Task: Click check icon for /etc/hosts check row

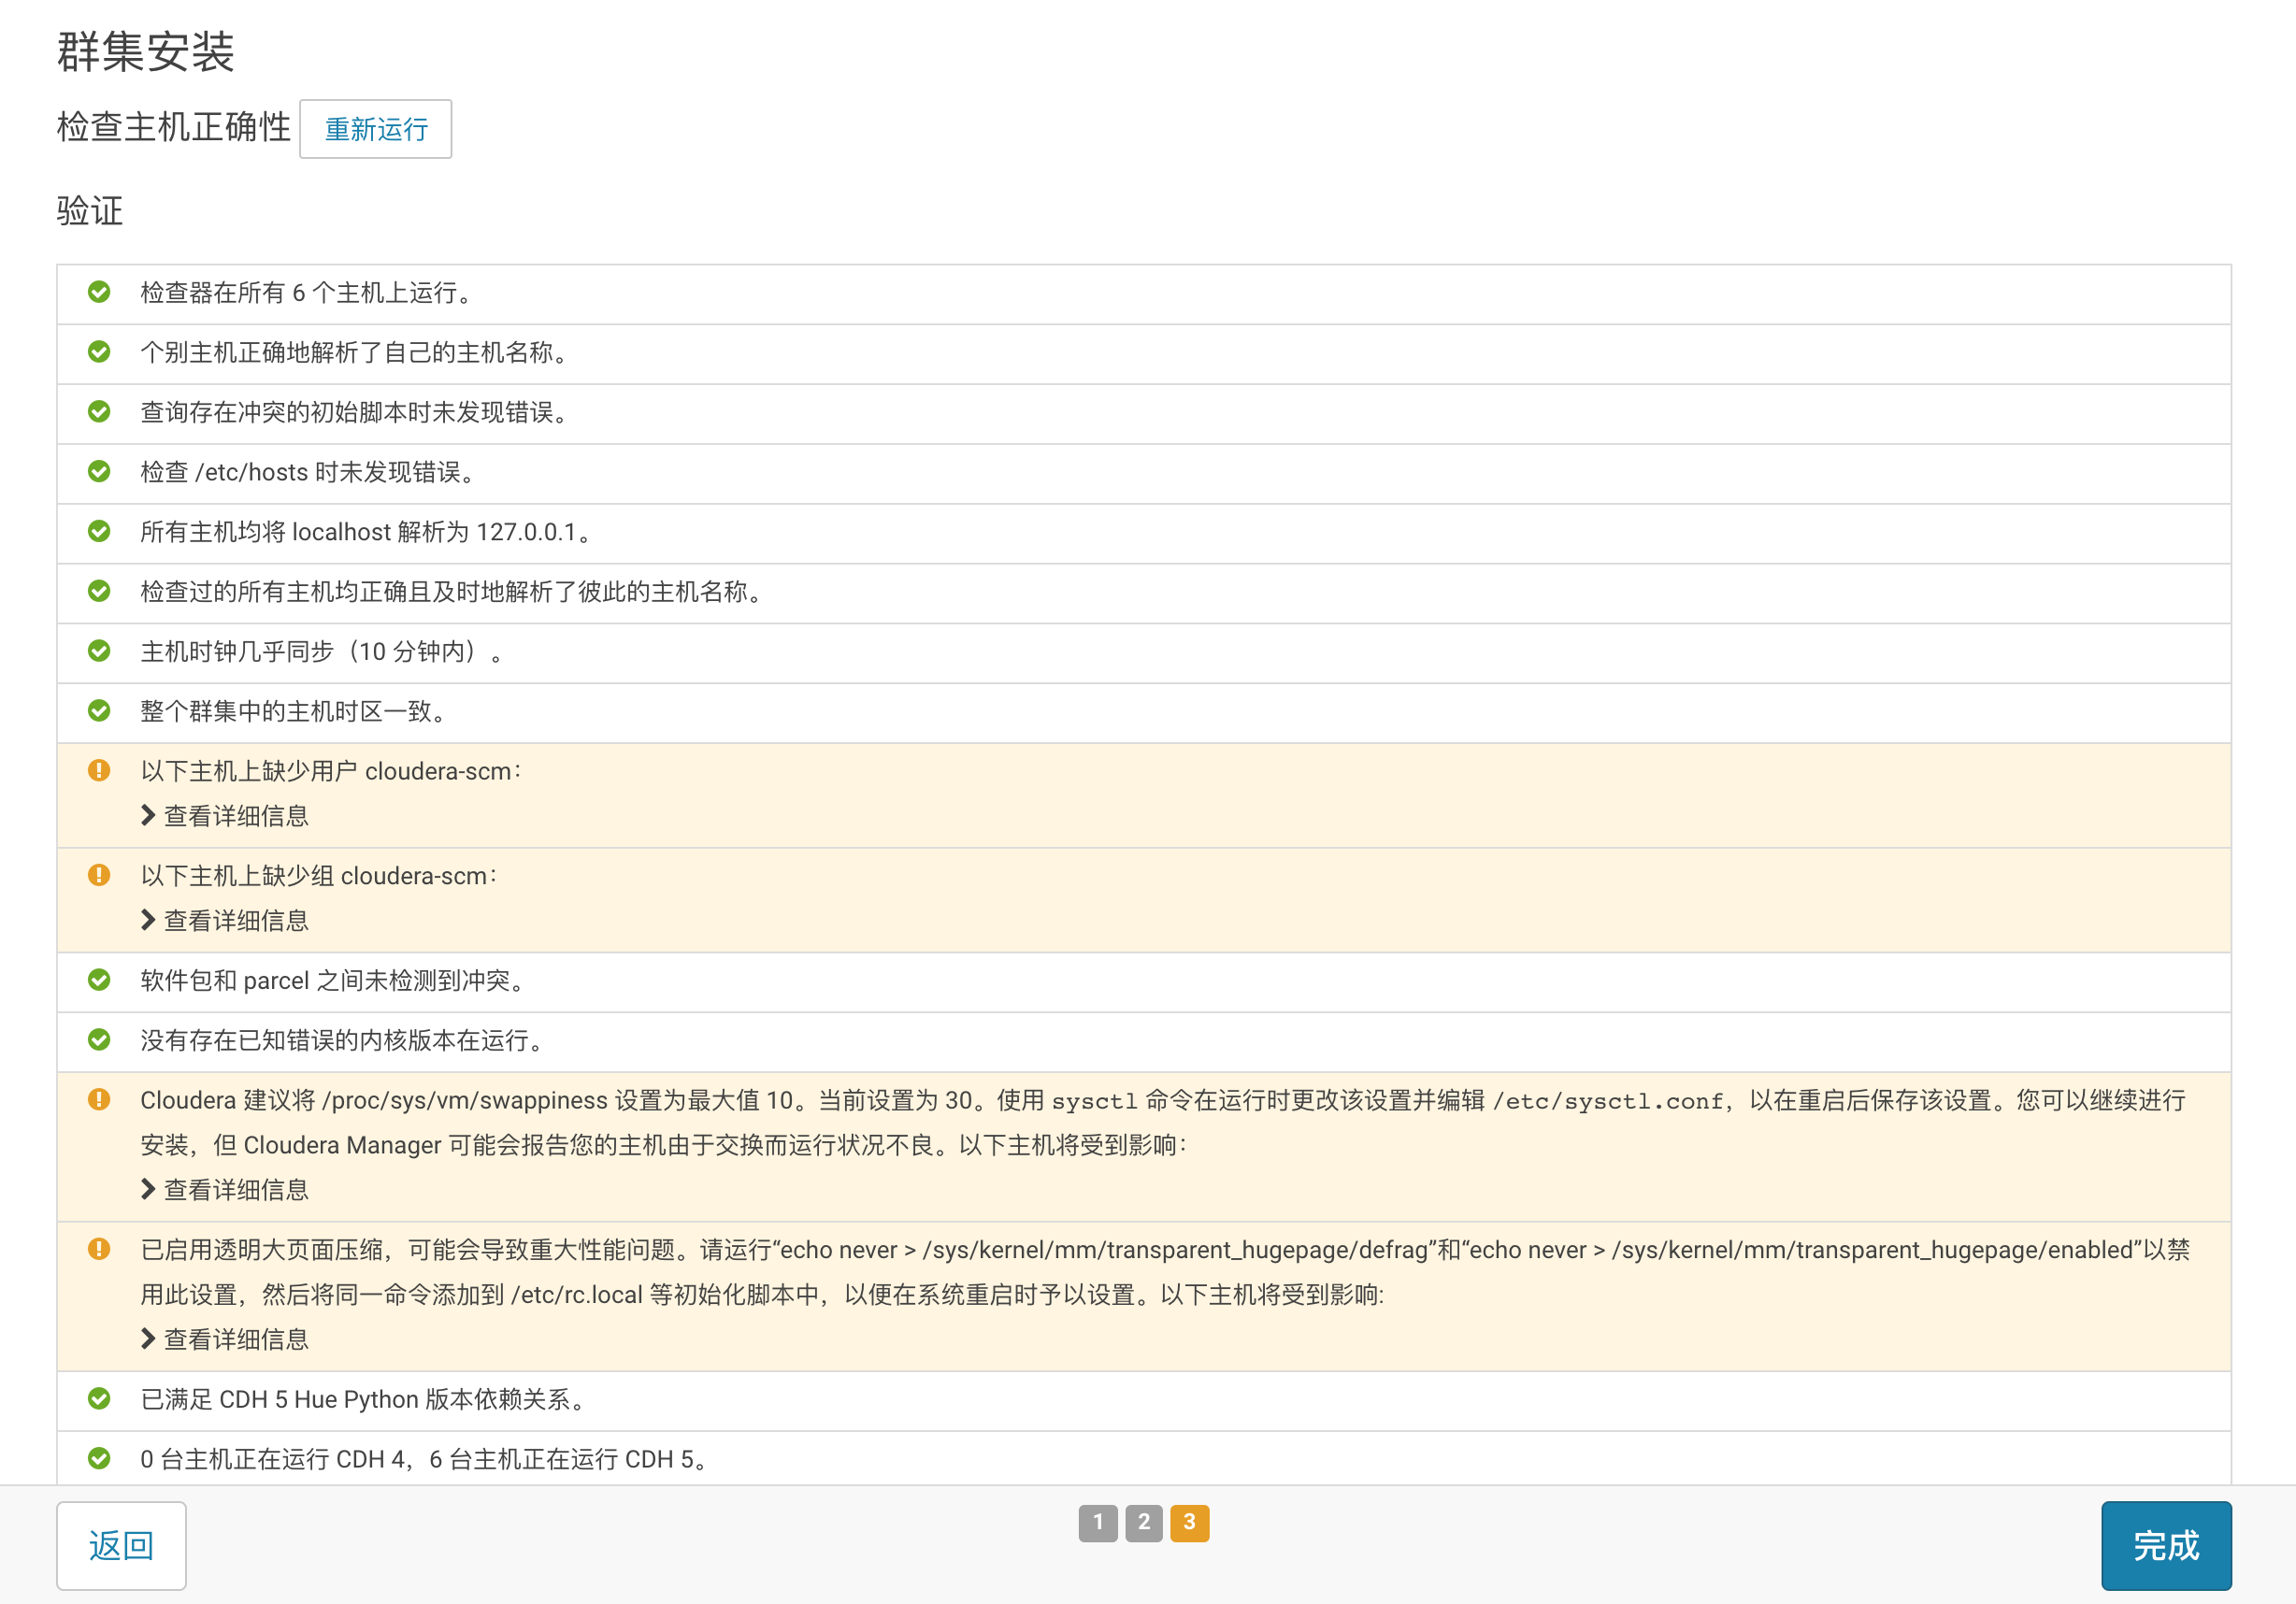Action: point(99,471)
